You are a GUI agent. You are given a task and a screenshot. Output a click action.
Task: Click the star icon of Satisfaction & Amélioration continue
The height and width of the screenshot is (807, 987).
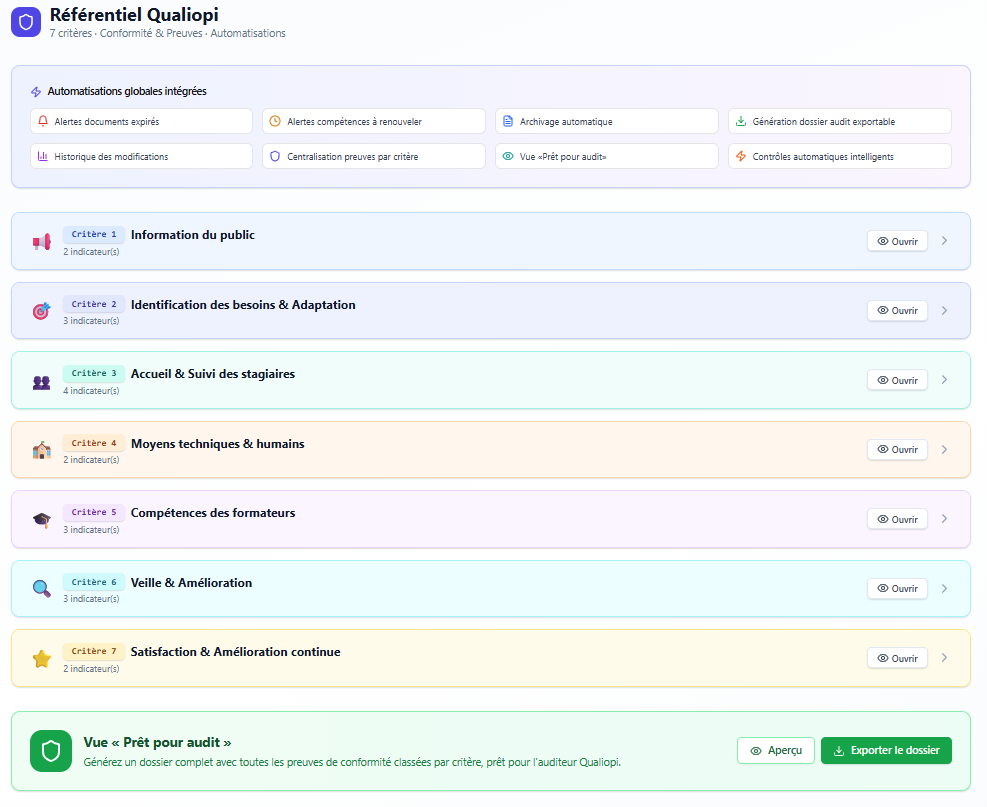(42, 658)
